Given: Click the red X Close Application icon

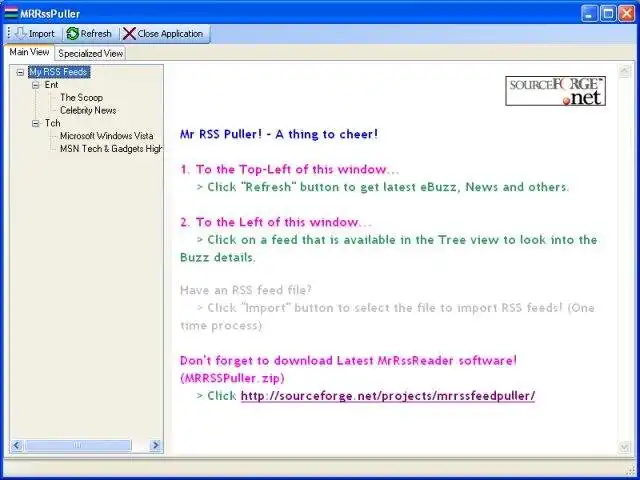Looking at the screenshot, I should click(x=129, y=33).
